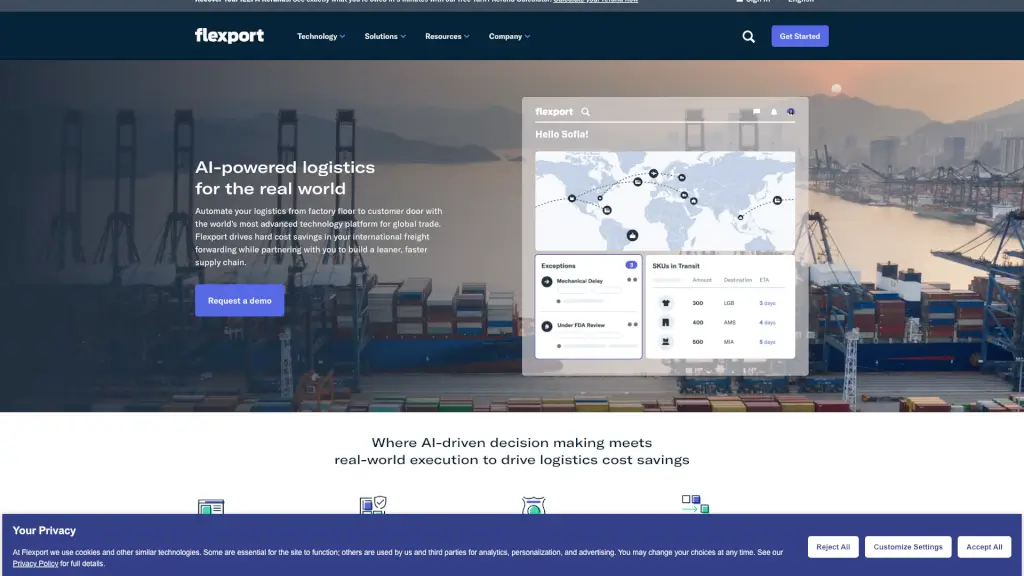
Task: Click the Destination column header
Action: (737, 280)
